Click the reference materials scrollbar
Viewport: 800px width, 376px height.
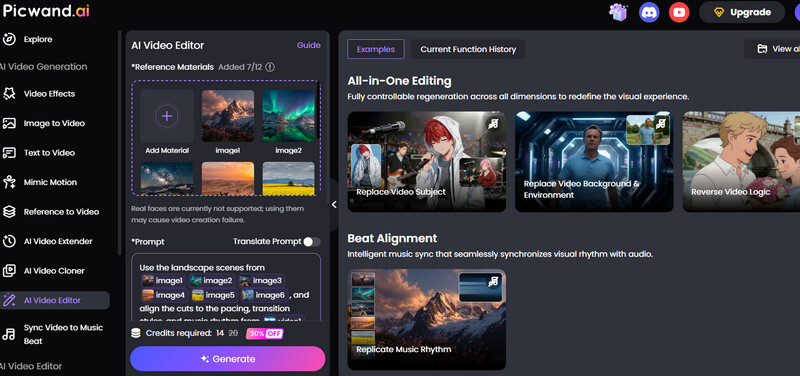(x=319, y=110)
